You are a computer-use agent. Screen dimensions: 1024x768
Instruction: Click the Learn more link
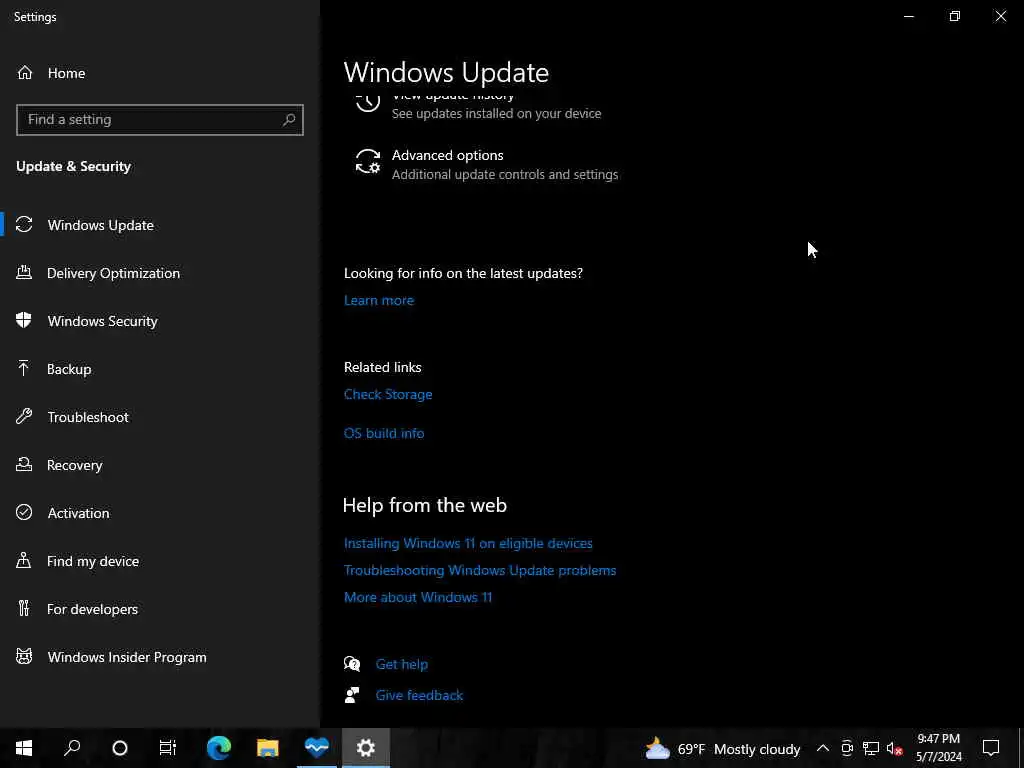[379, 300]
